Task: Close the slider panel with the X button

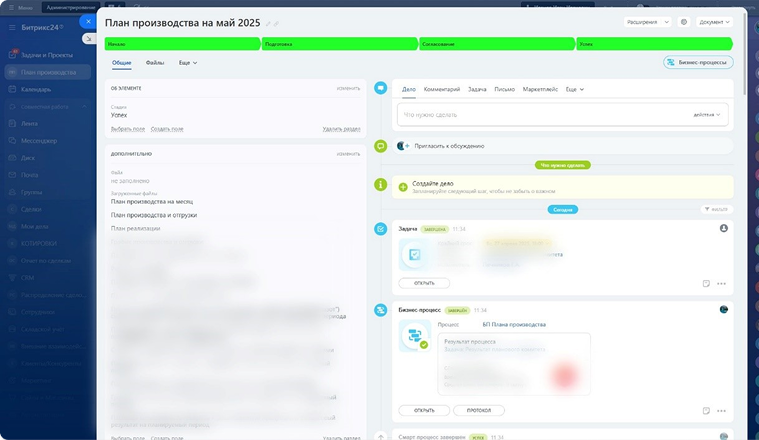Action: (x=88, y=20)
